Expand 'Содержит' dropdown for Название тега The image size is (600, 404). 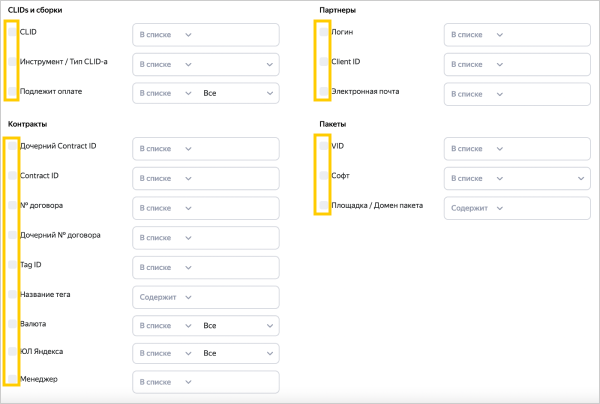tap(162, 297)
